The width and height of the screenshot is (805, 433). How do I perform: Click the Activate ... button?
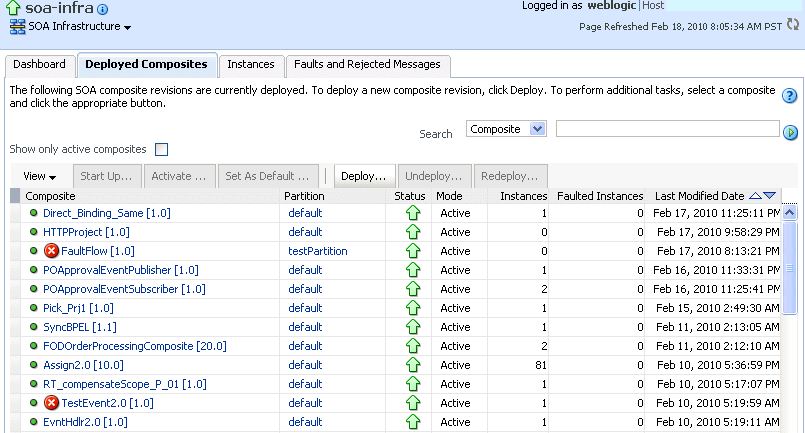pos(179,176)
